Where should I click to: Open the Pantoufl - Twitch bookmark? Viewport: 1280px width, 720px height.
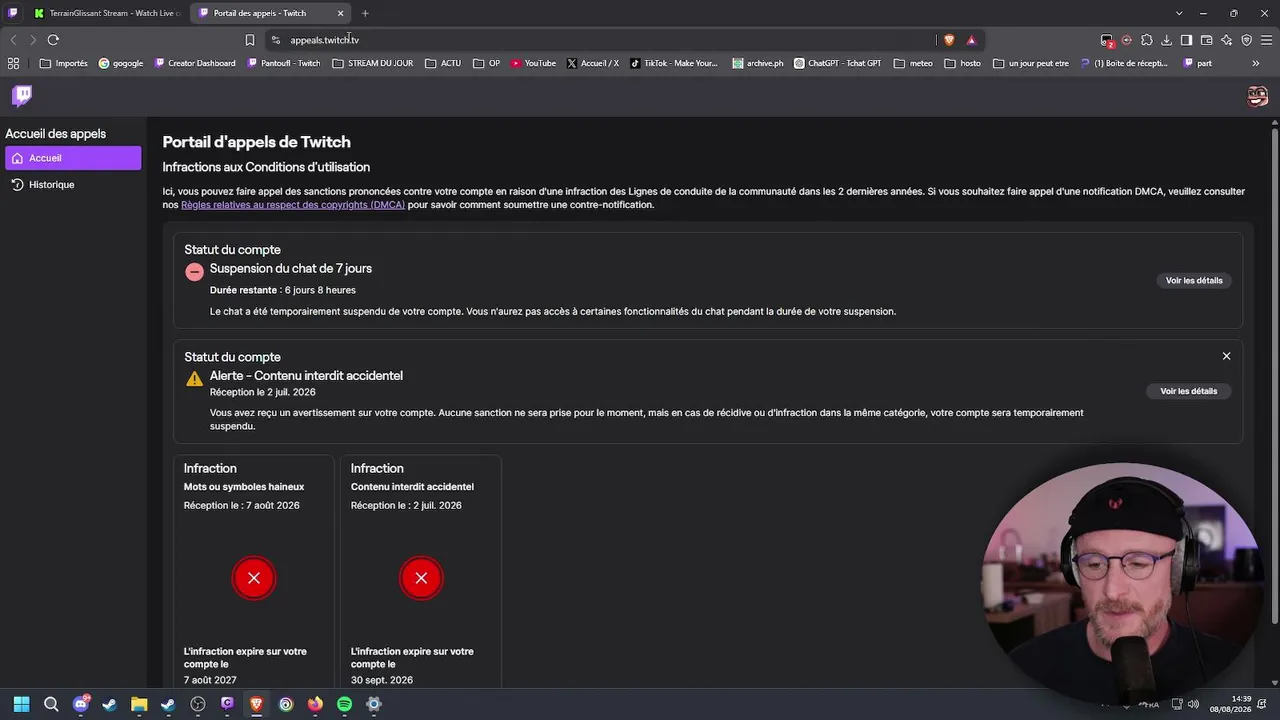(284, 63)
